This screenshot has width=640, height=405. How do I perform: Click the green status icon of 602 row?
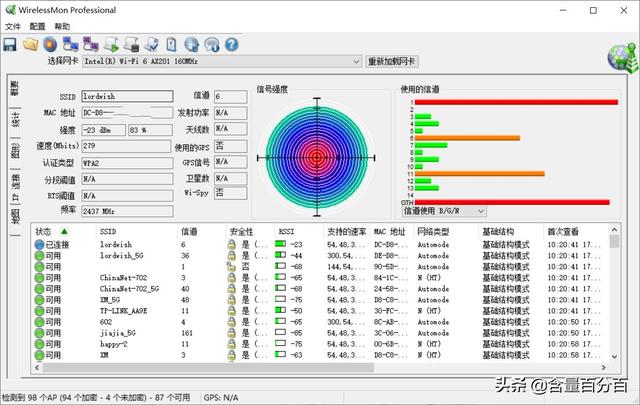pos(39,322)
